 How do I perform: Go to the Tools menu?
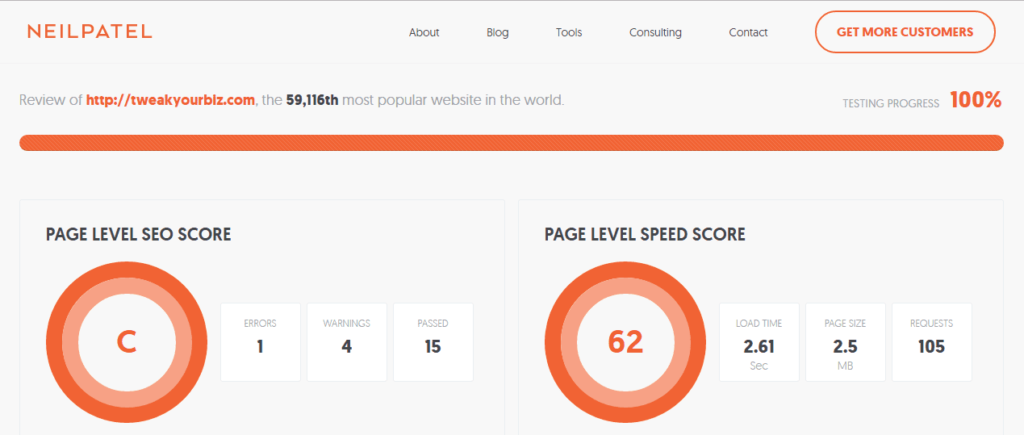click(569, 32)
